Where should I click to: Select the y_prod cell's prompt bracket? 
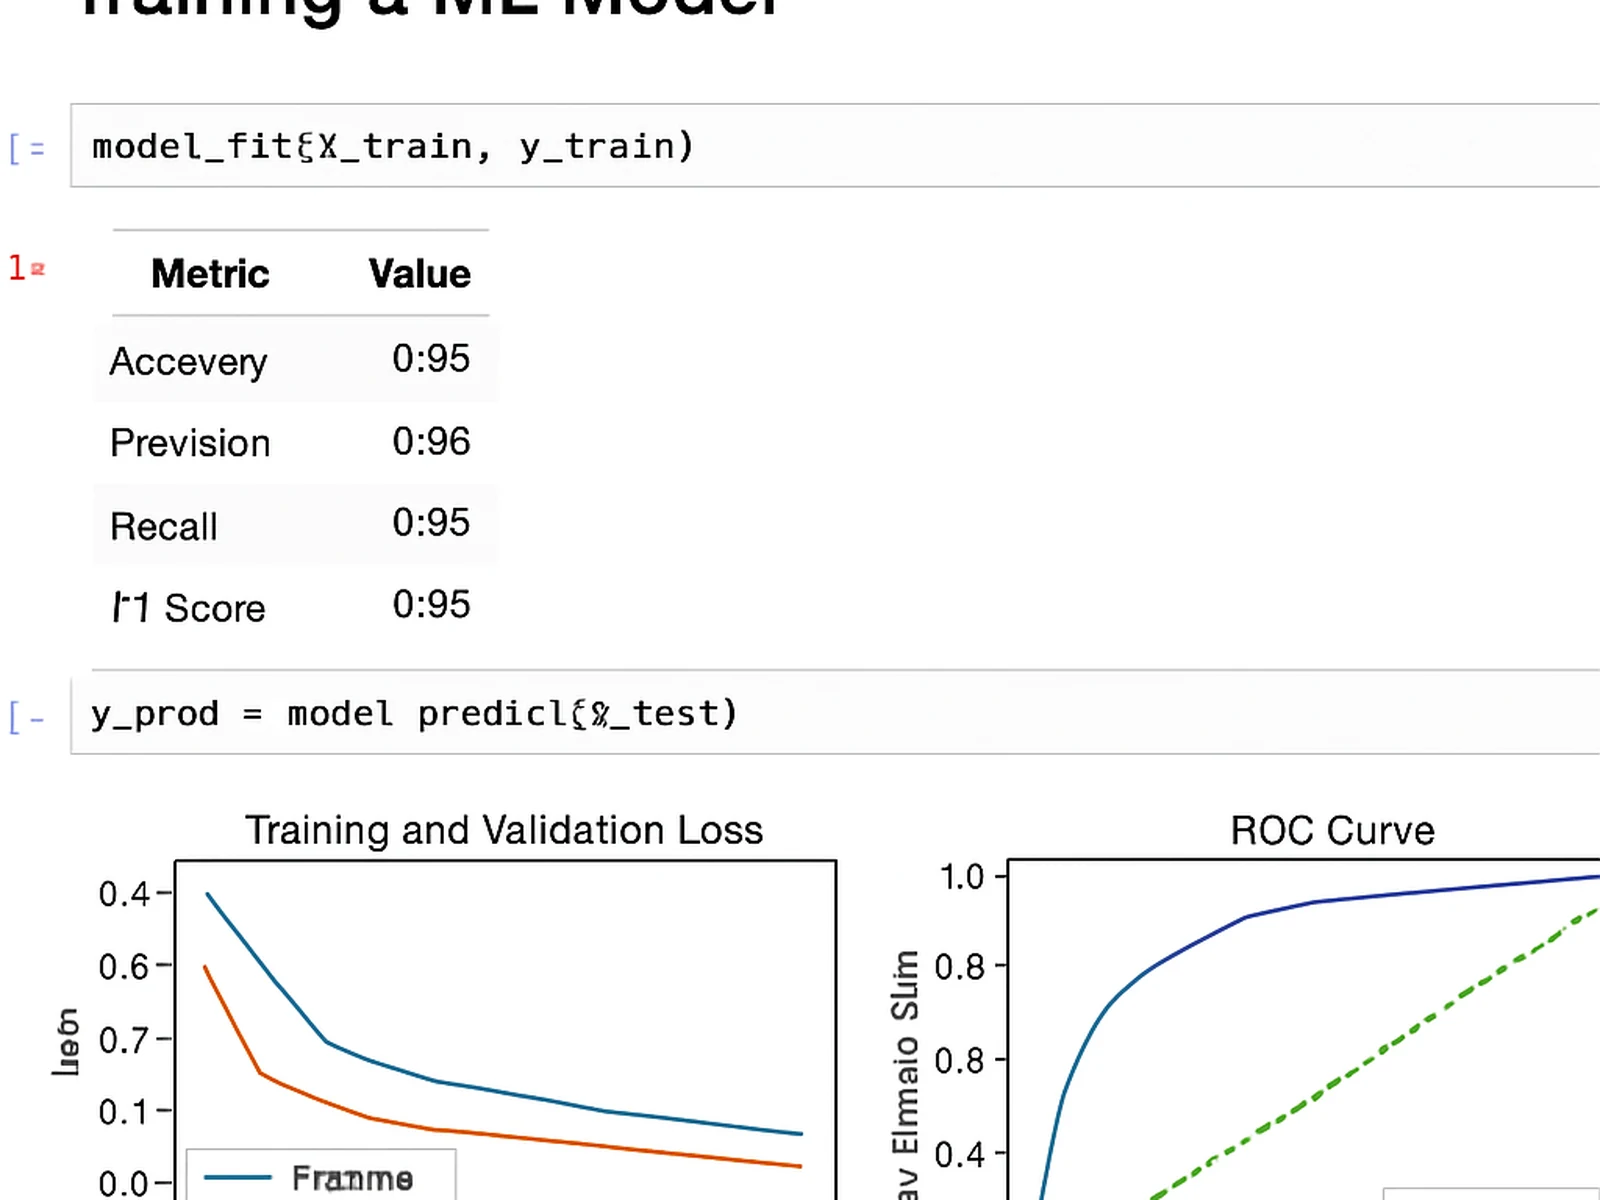(x=27, y=718)
